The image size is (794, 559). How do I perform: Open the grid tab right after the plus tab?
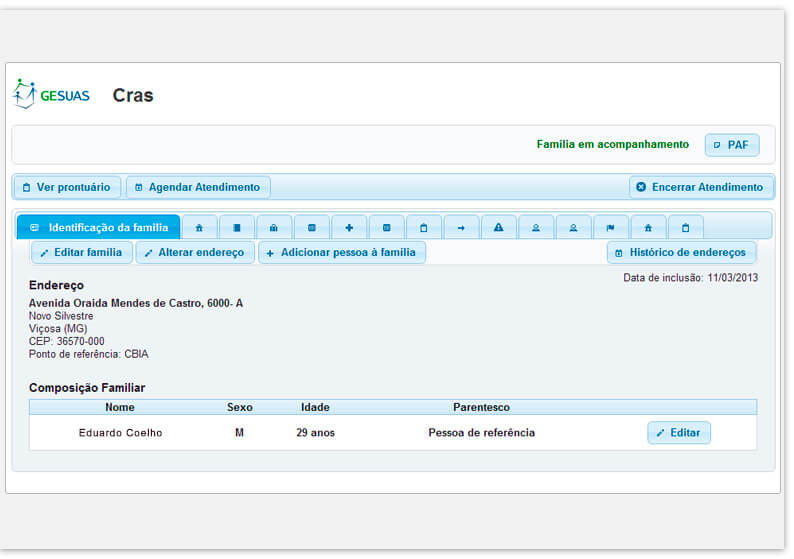[x=386, y=228]
